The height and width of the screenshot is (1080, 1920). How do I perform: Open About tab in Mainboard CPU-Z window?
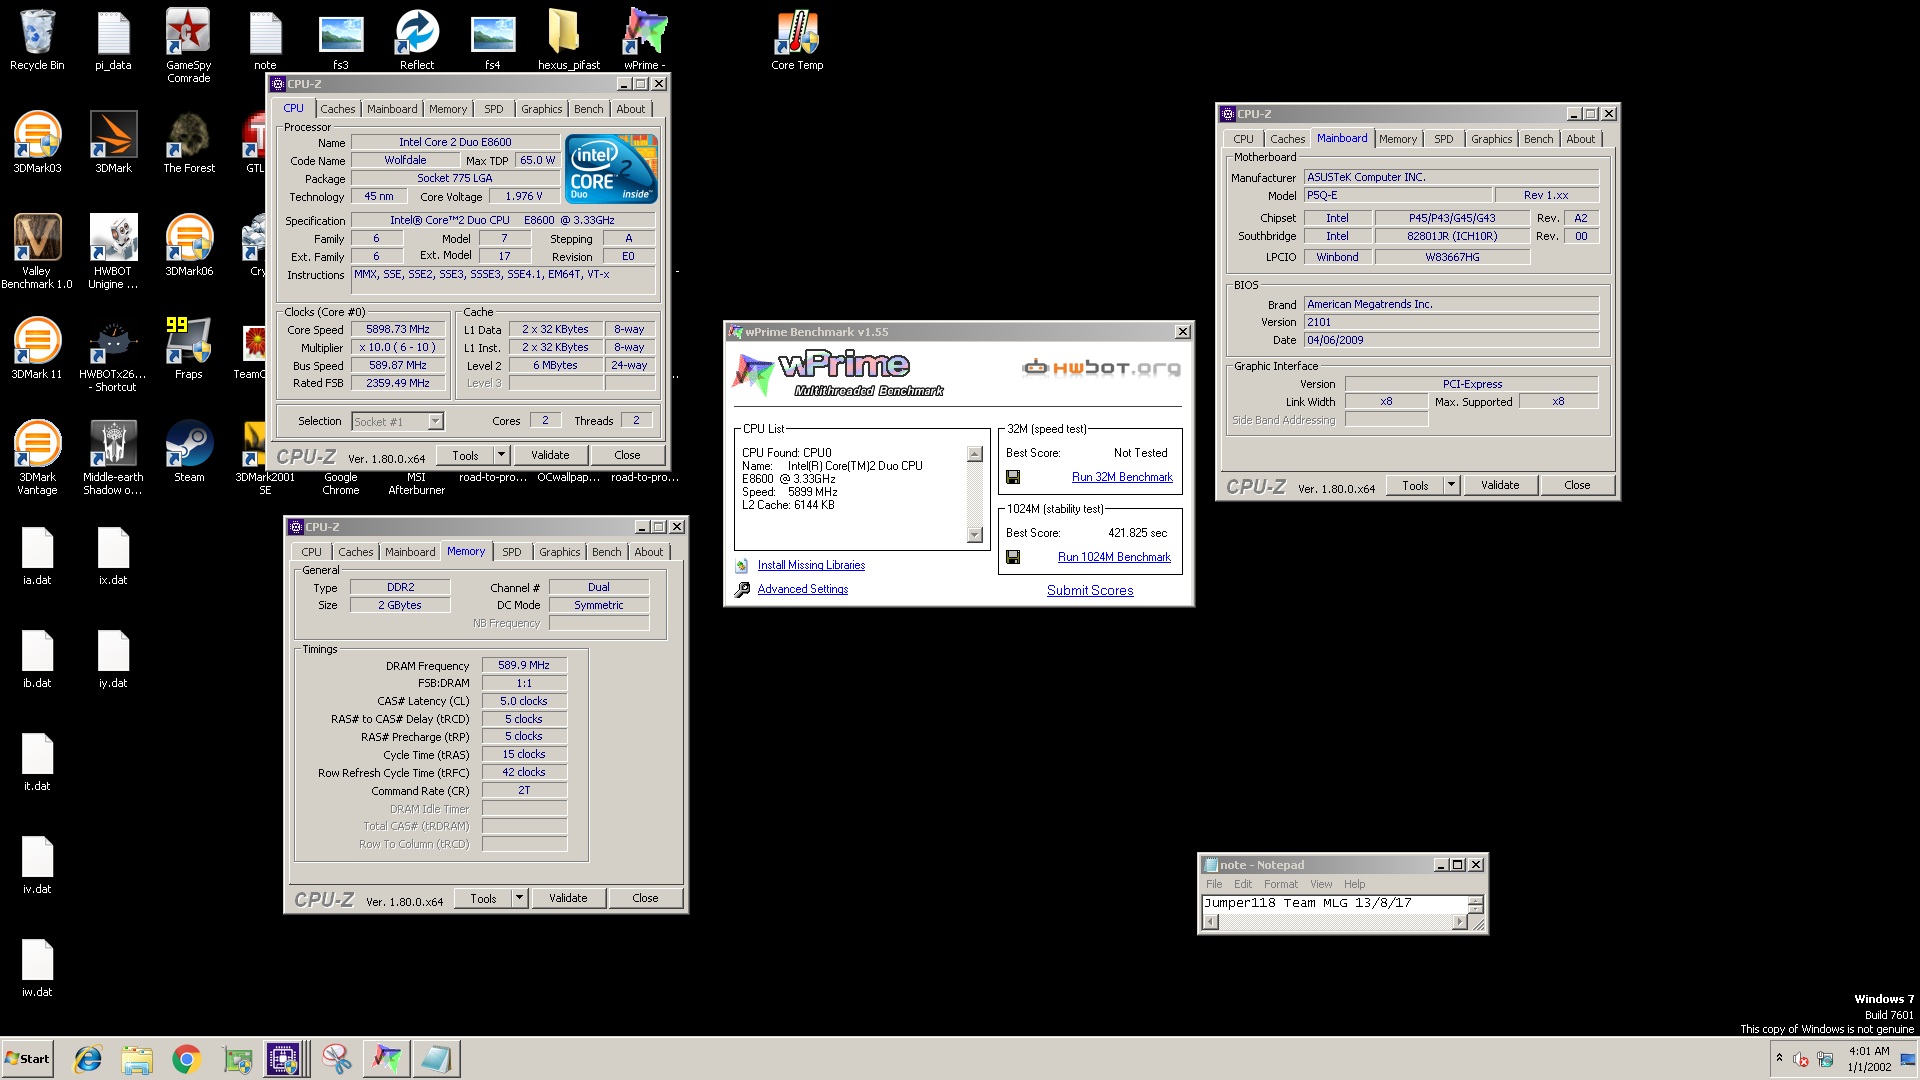1580,139
